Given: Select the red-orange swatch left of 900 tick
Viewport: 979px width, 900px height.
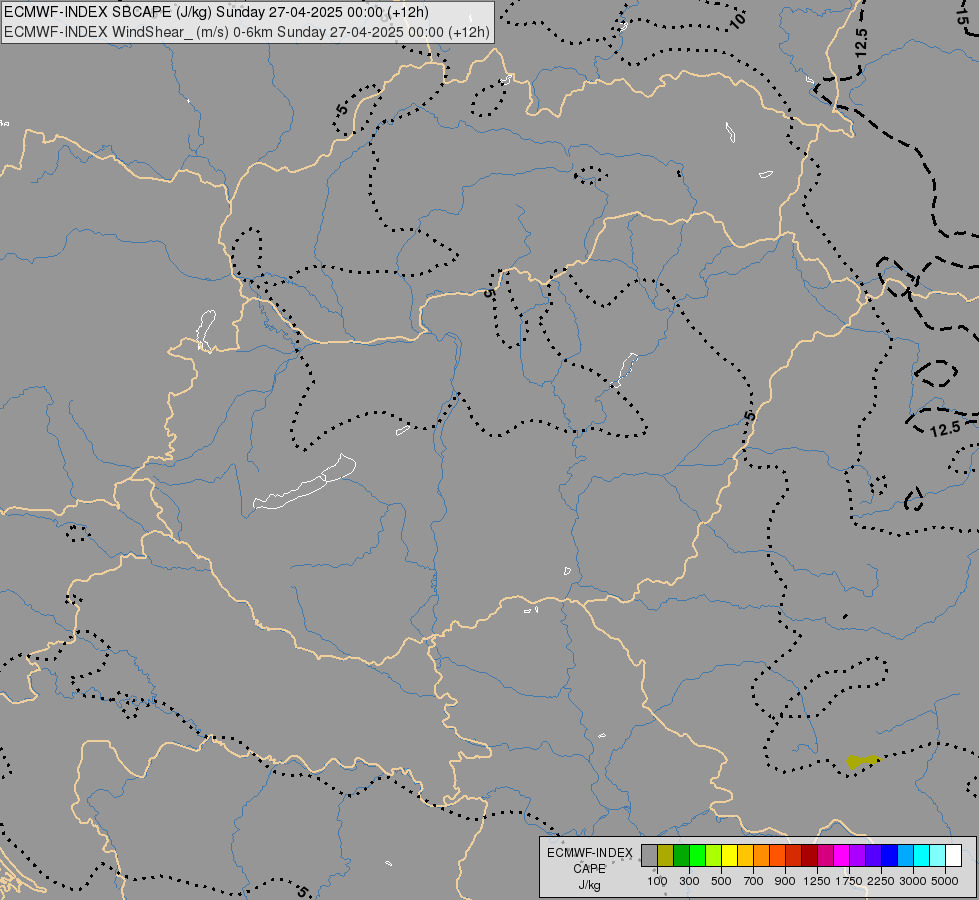Looking at the screenshot, I should click(777, 856).
